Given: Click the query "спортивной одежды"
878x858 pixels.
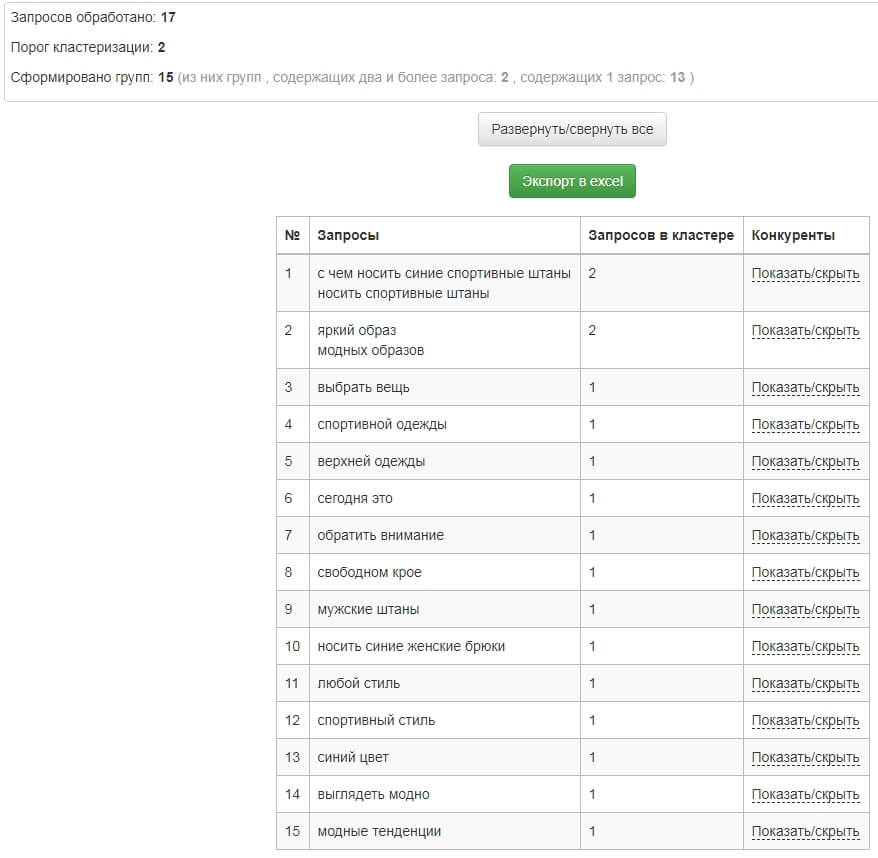Looking at the screenshot, I should (382, 425).
